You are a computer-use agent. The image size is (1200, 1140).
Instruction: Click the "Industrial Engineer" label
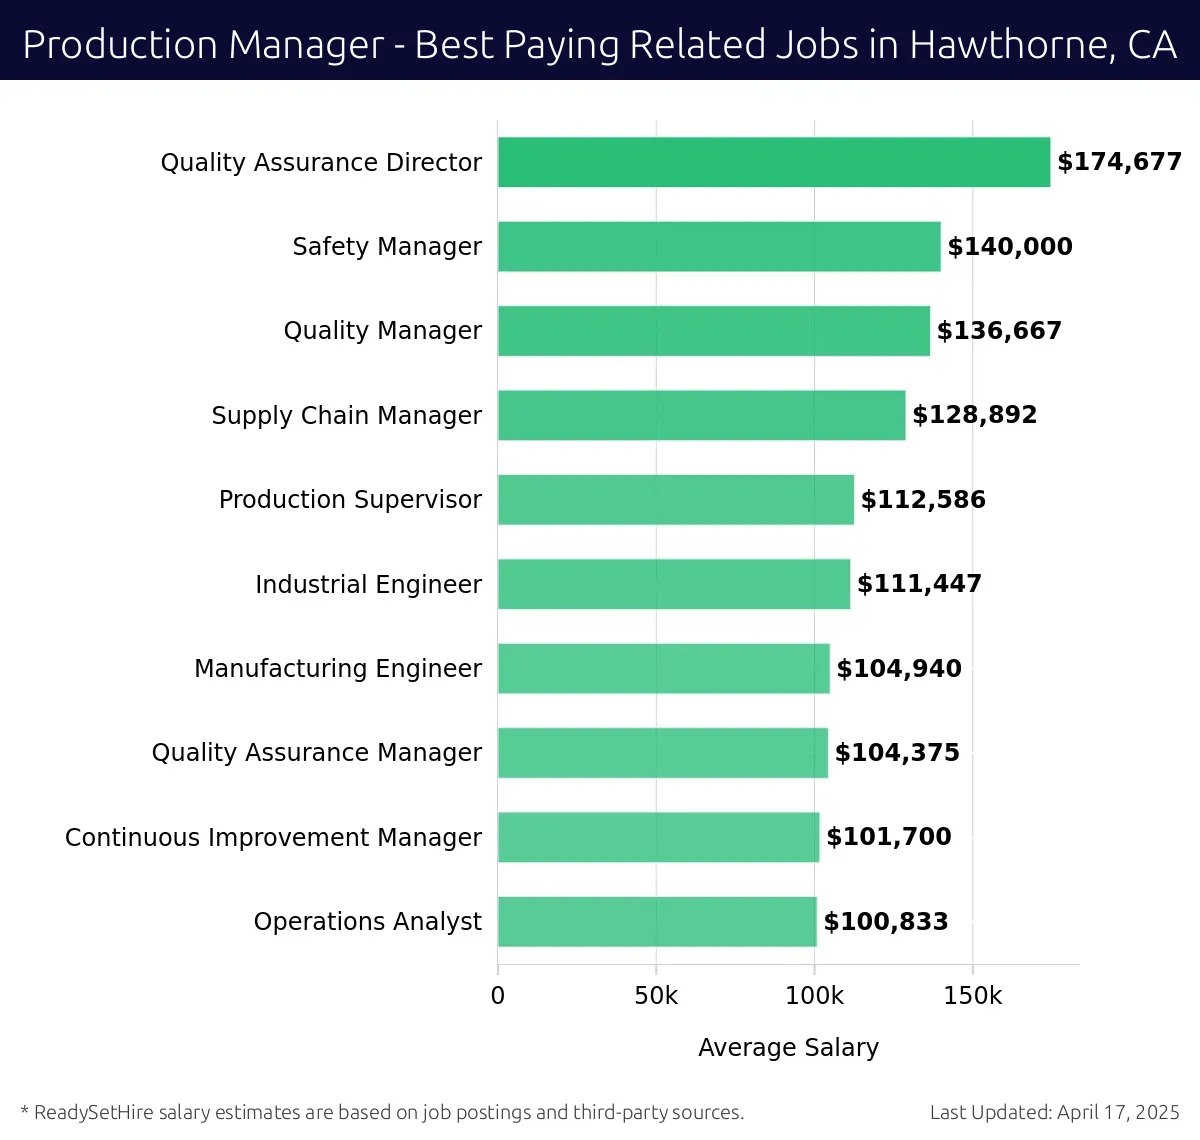(x=368, y=585)
